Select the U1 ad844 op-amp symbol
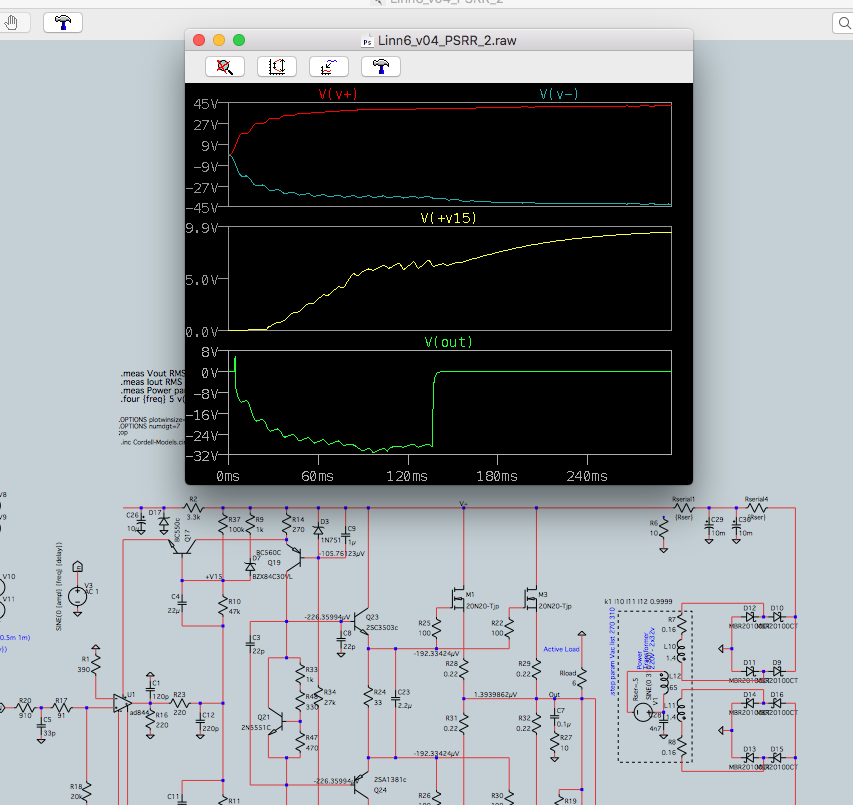This screenshot has height=805, width=853. point(122,703)
